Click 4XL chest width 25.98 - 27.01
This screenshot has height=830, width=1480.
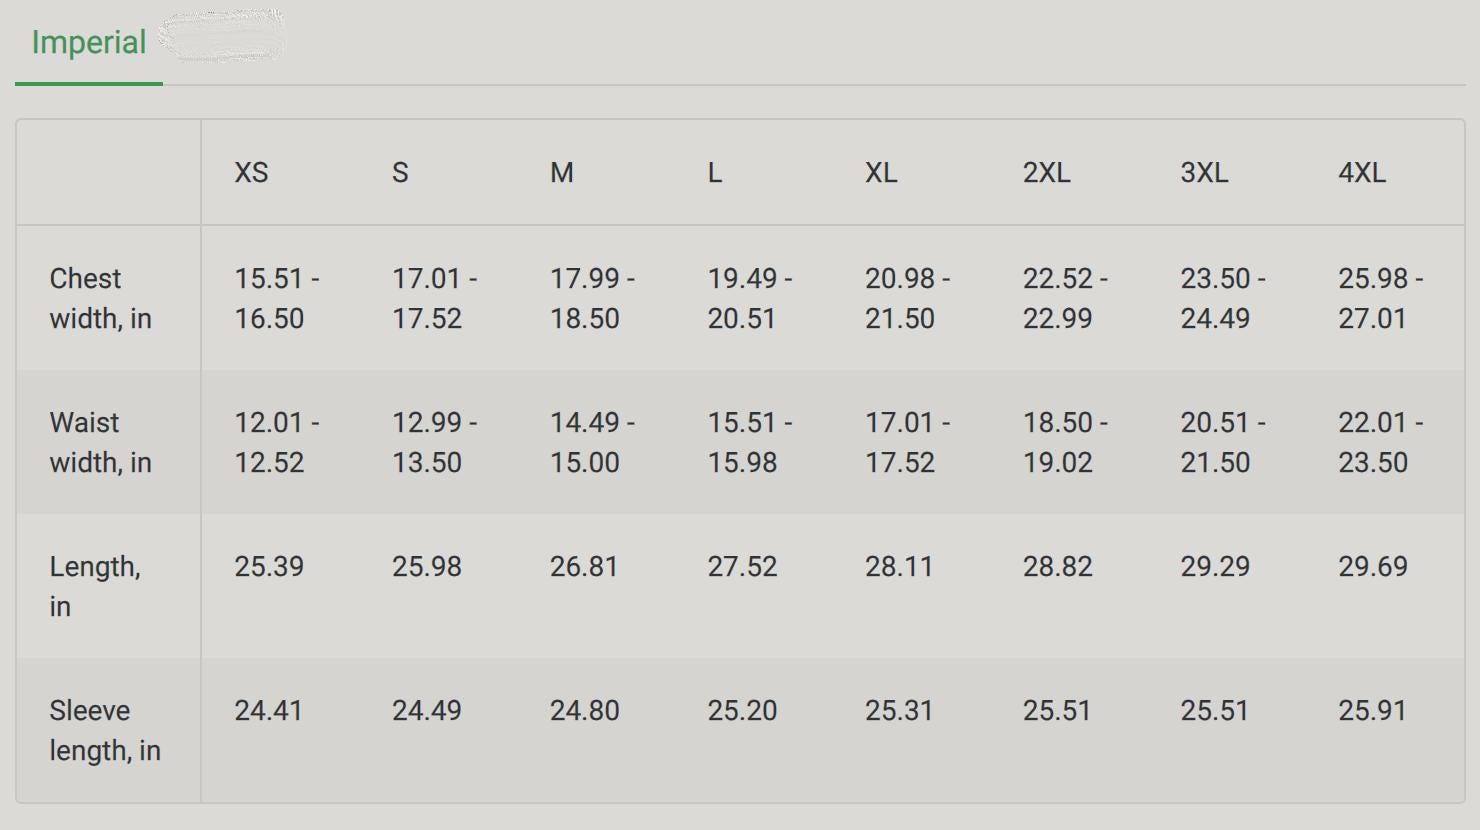point(1381,298)
